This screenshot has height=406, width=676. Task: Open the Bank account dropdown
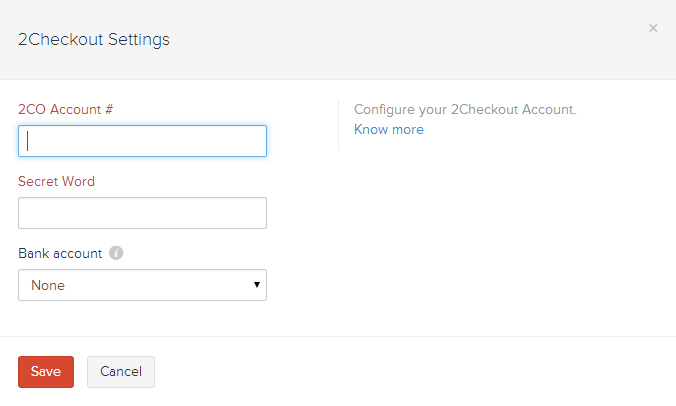tap(142, 285)
